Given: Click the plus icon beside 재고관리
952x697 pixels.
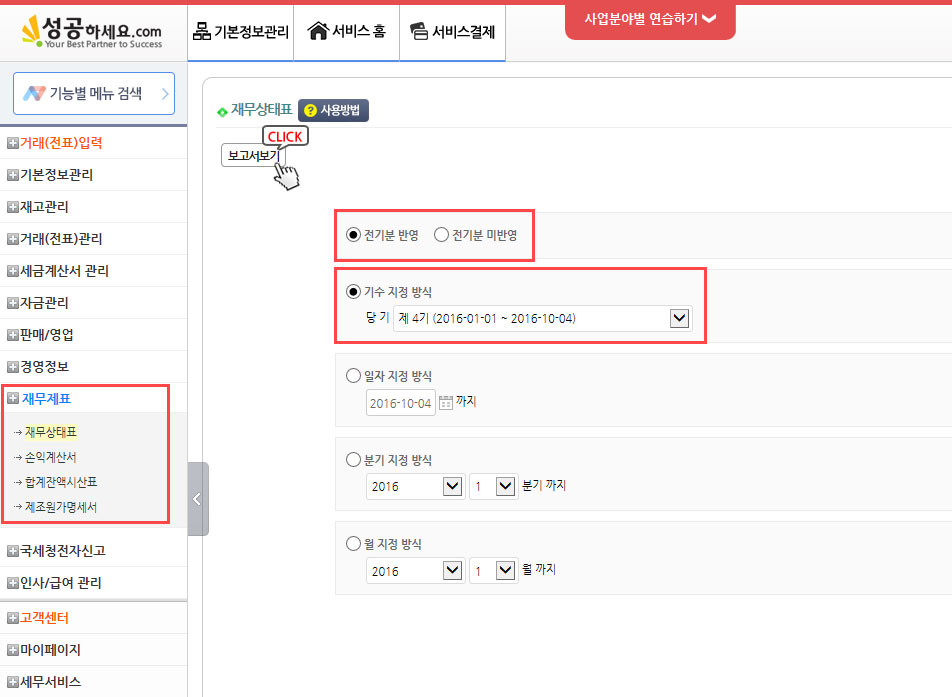Looking at the screenshot, I should [x=12, y=207].
